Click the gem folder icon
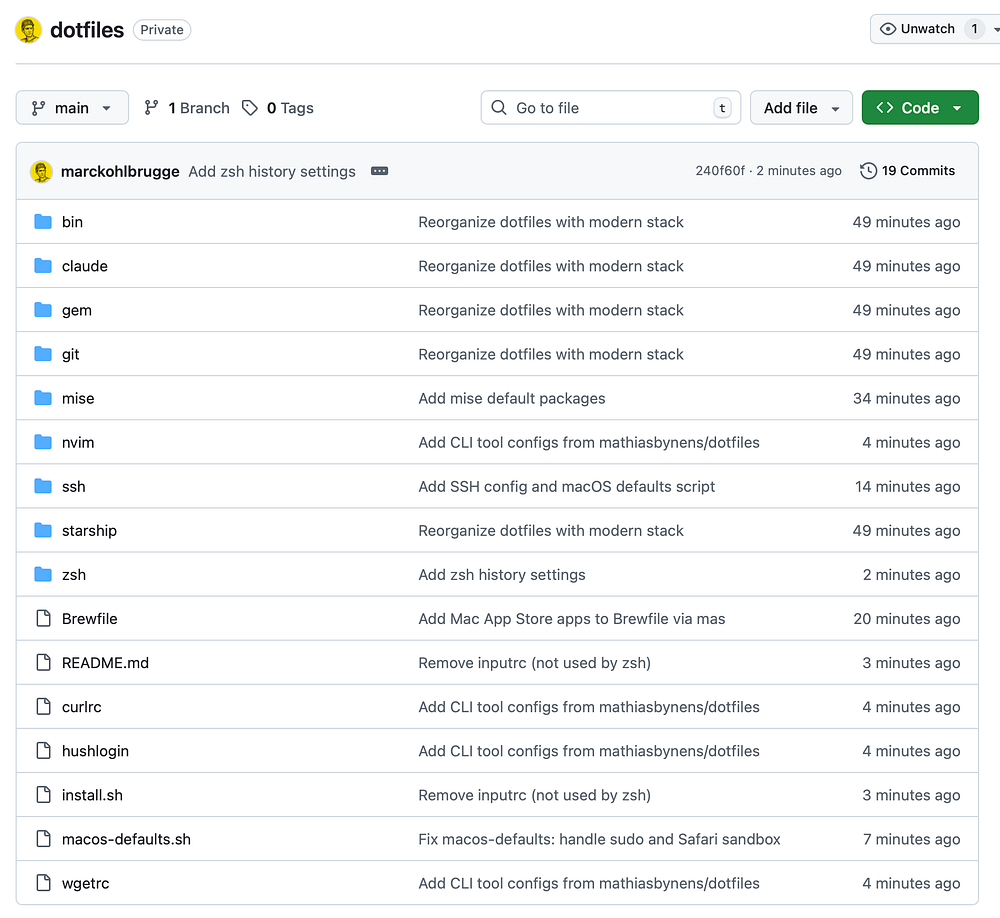This screenshot has height=918, width=1000. coord(43,310)
